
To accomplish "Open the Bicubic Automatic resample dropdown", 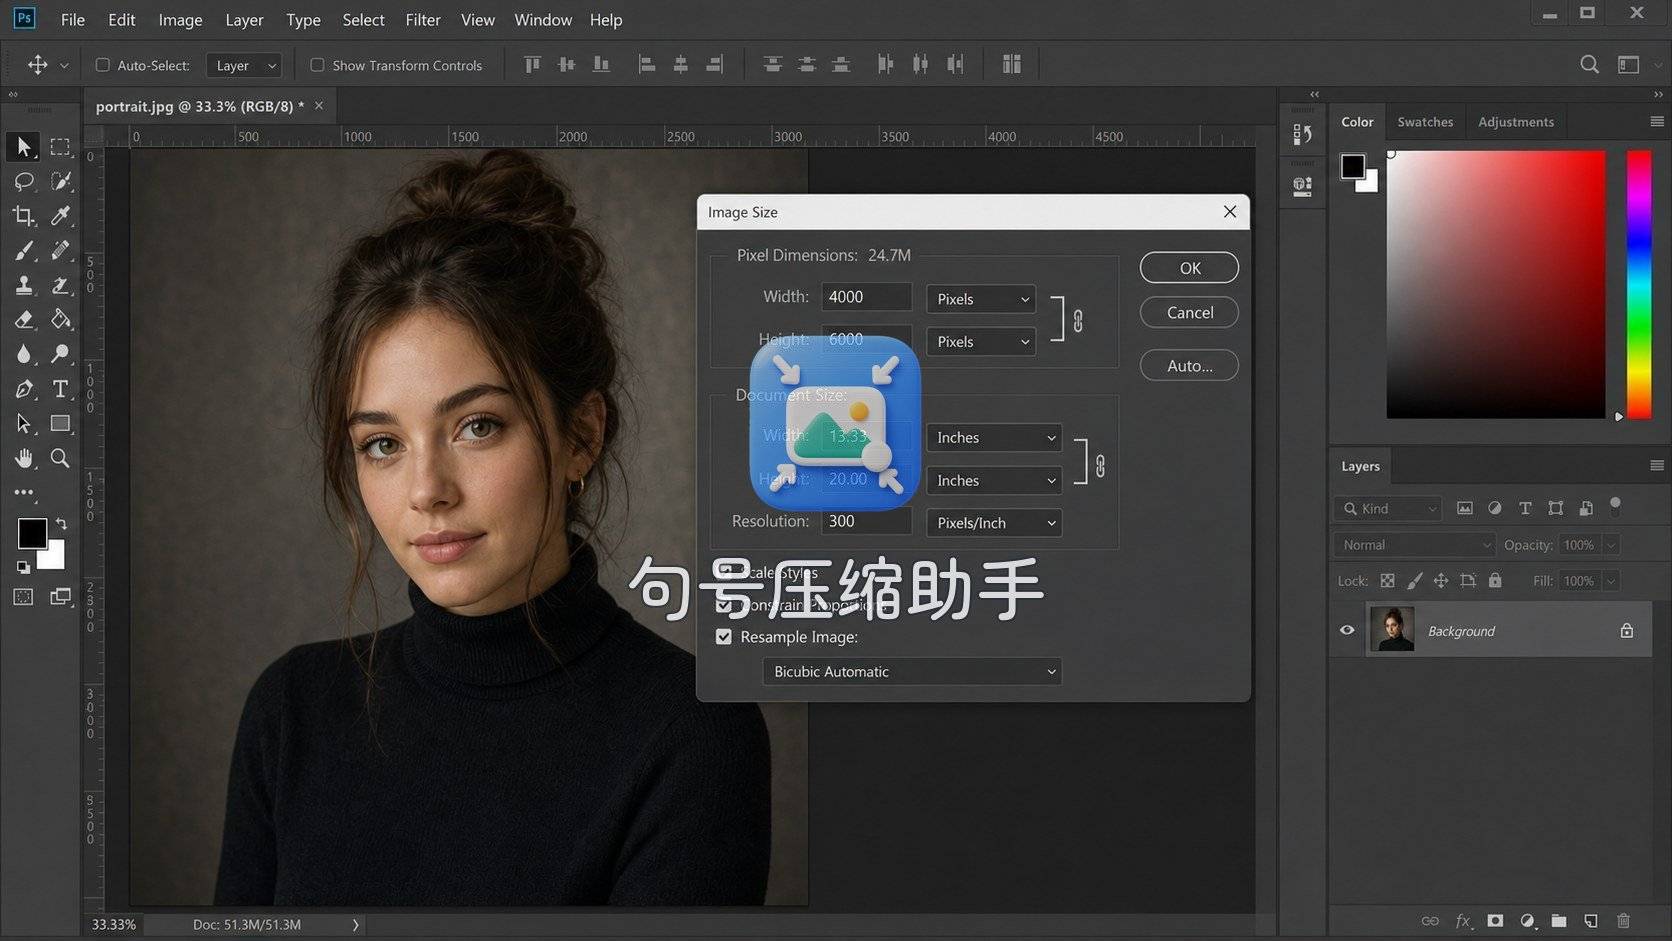I will click(912, 672).
